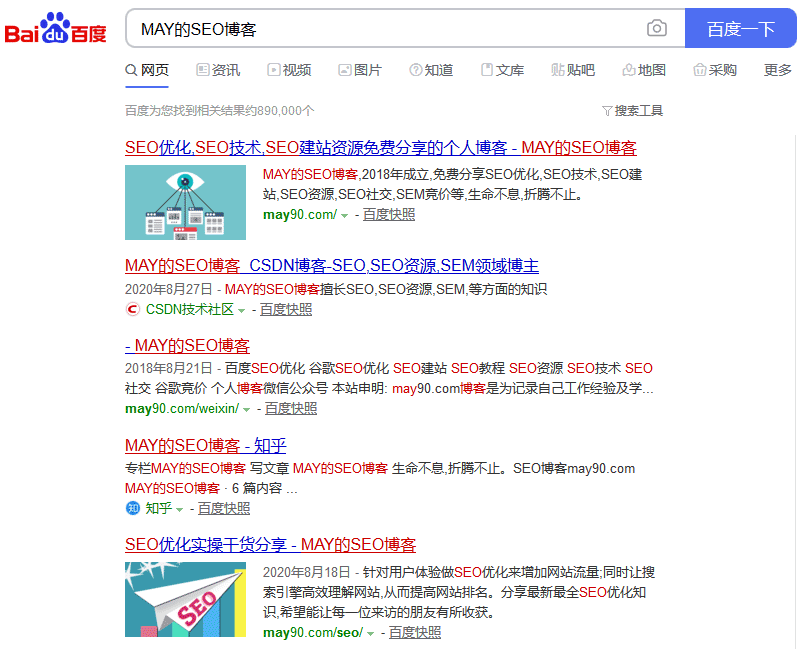Image resolution: width=800 pixels, height=649 pixels.
Task: Expand dropdown arrow next to may90.com/weixin/
Action: click(246, 410)
